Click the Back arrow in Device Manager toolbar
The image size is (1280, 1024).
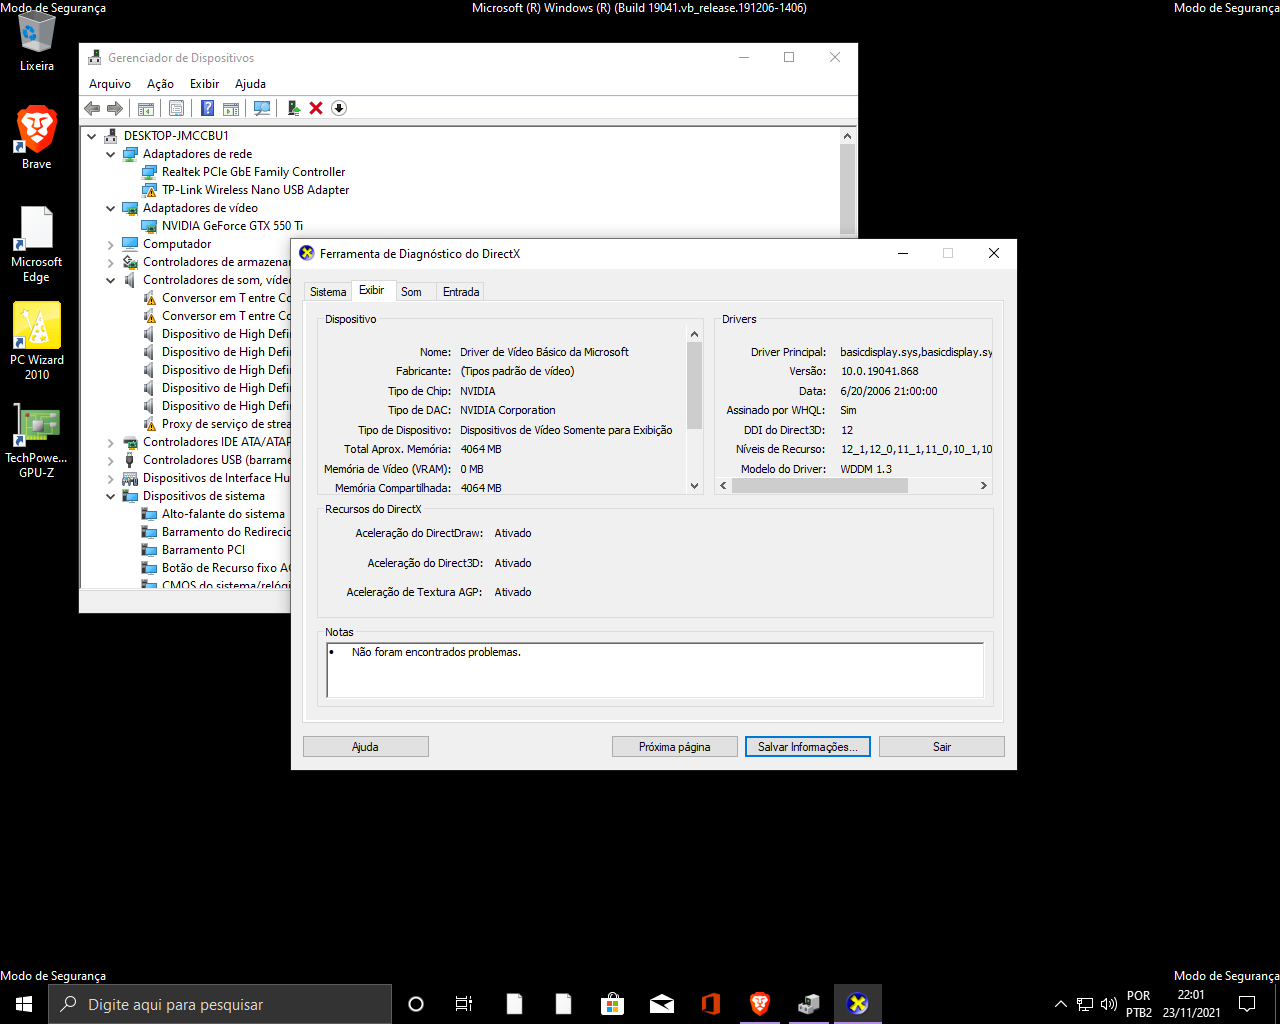(x=92, y=108)
